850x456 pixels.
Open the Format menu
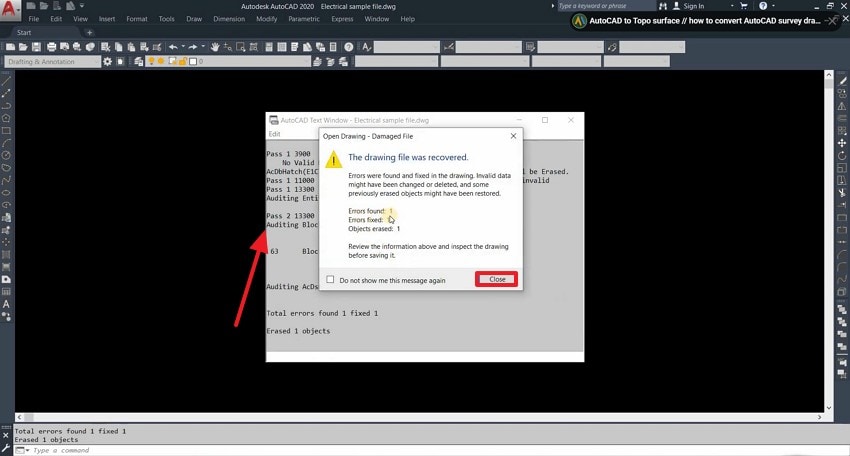click(x=137, y=19)
